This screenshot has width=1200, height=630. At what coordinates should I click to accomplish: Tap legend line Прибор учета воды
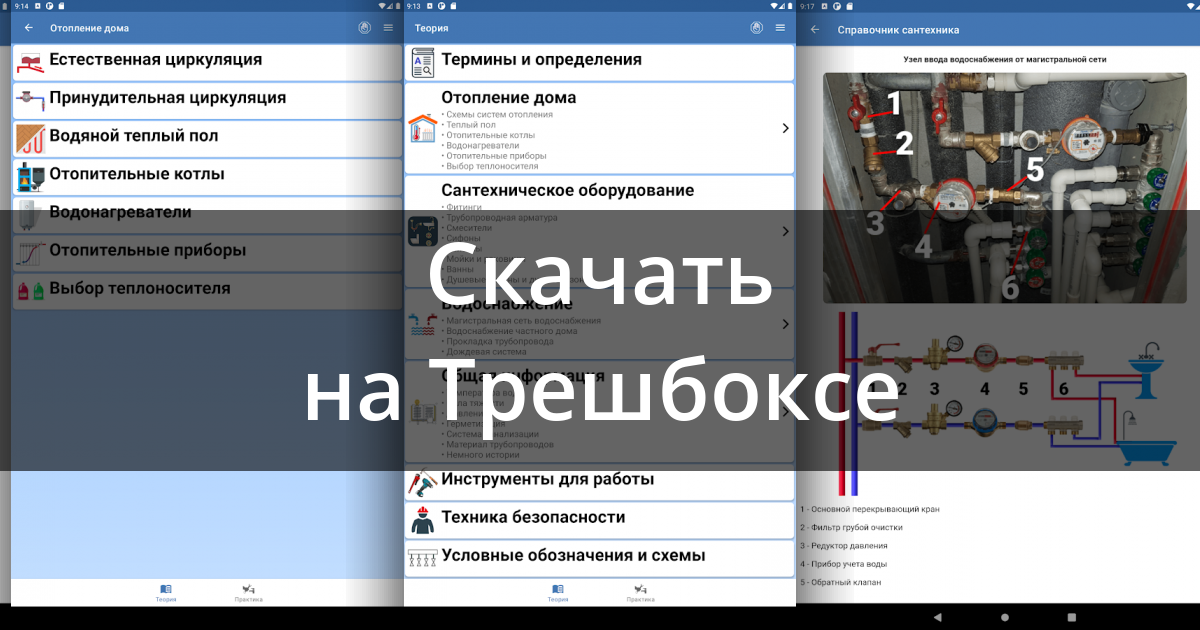[x=845, y=564]
